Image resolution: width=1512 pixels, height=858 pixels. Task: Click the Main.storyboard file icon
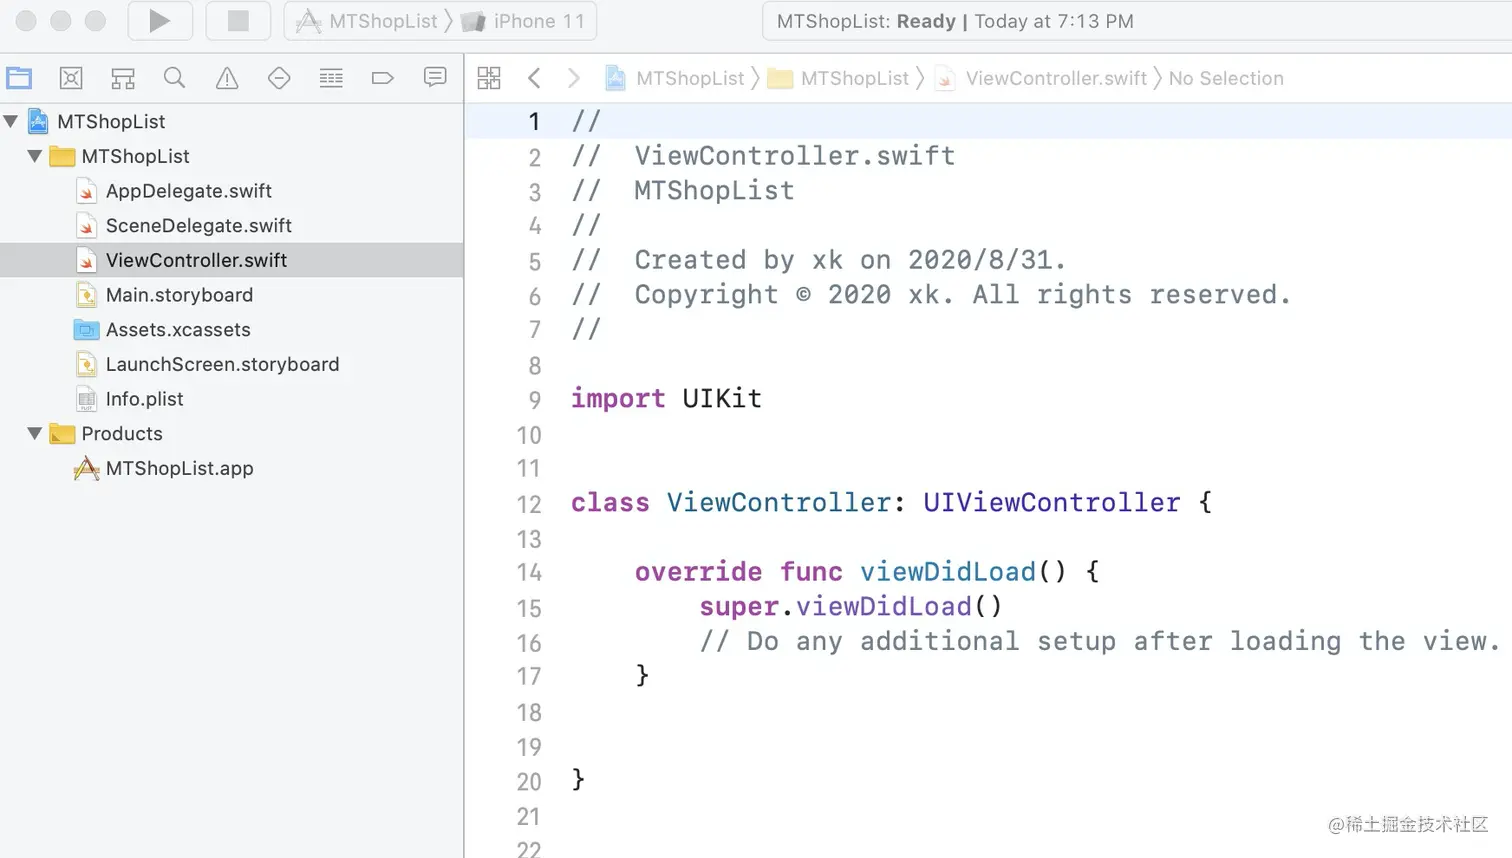[x=87, y=295]
